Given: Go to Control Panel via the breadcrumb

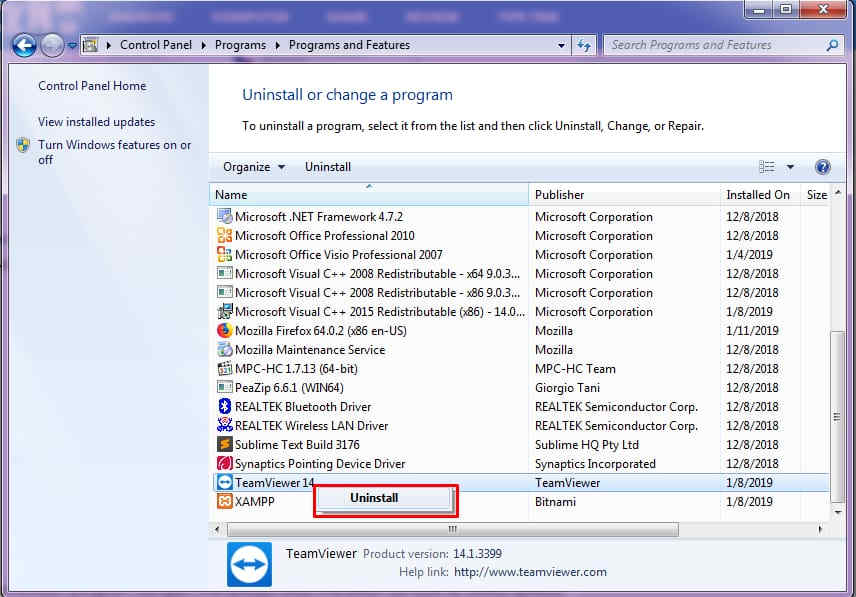Looking at the screenshot, I should (x=156, y=45).
